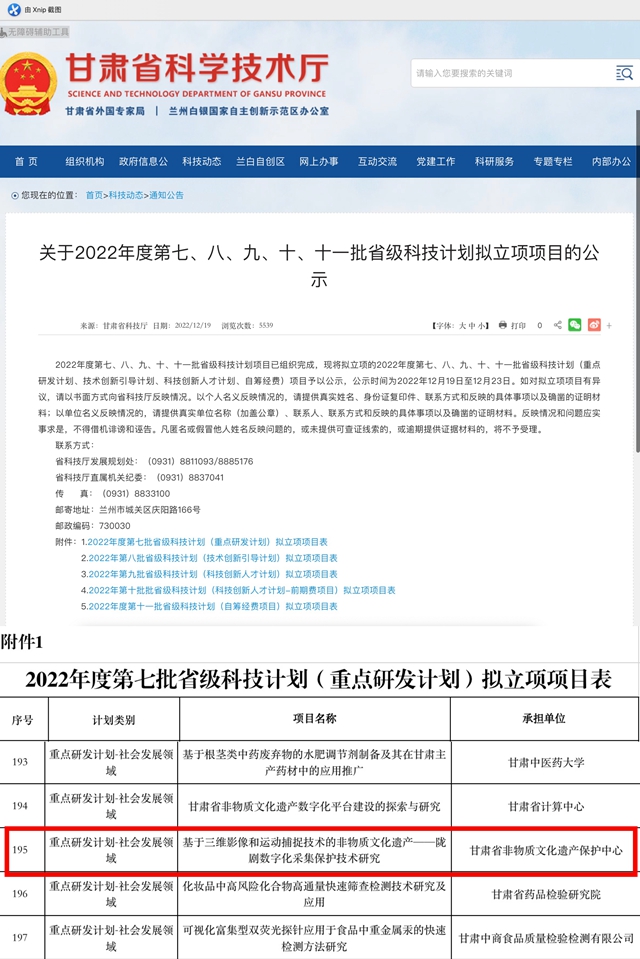
Task: Click the 通知公告 breadcrumb link
Action: pos(166,195)
